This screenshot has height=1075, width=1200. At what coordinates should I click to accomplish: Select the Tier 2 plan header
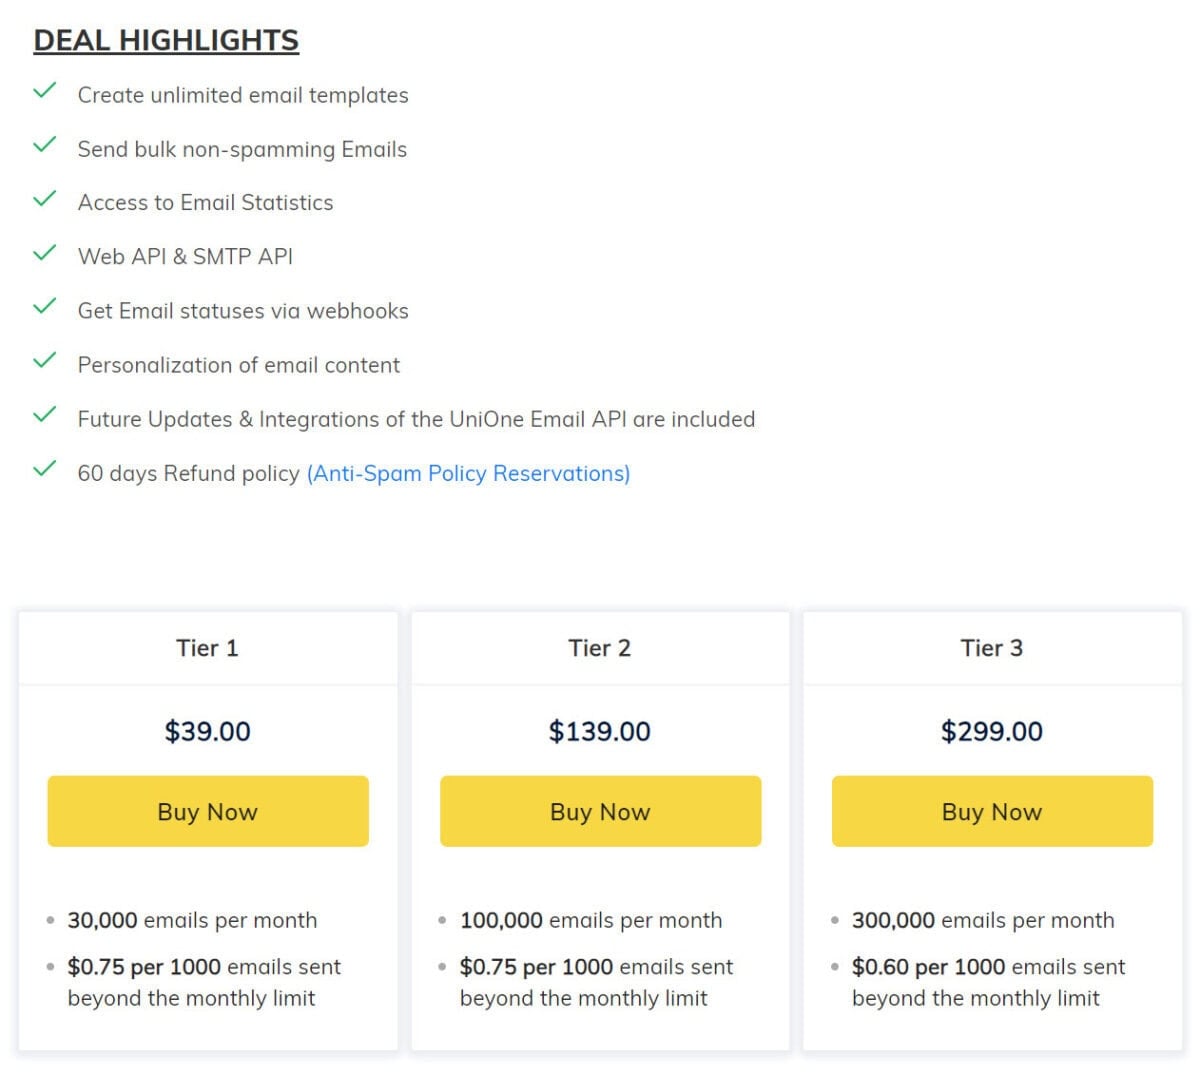pos(599,647)
